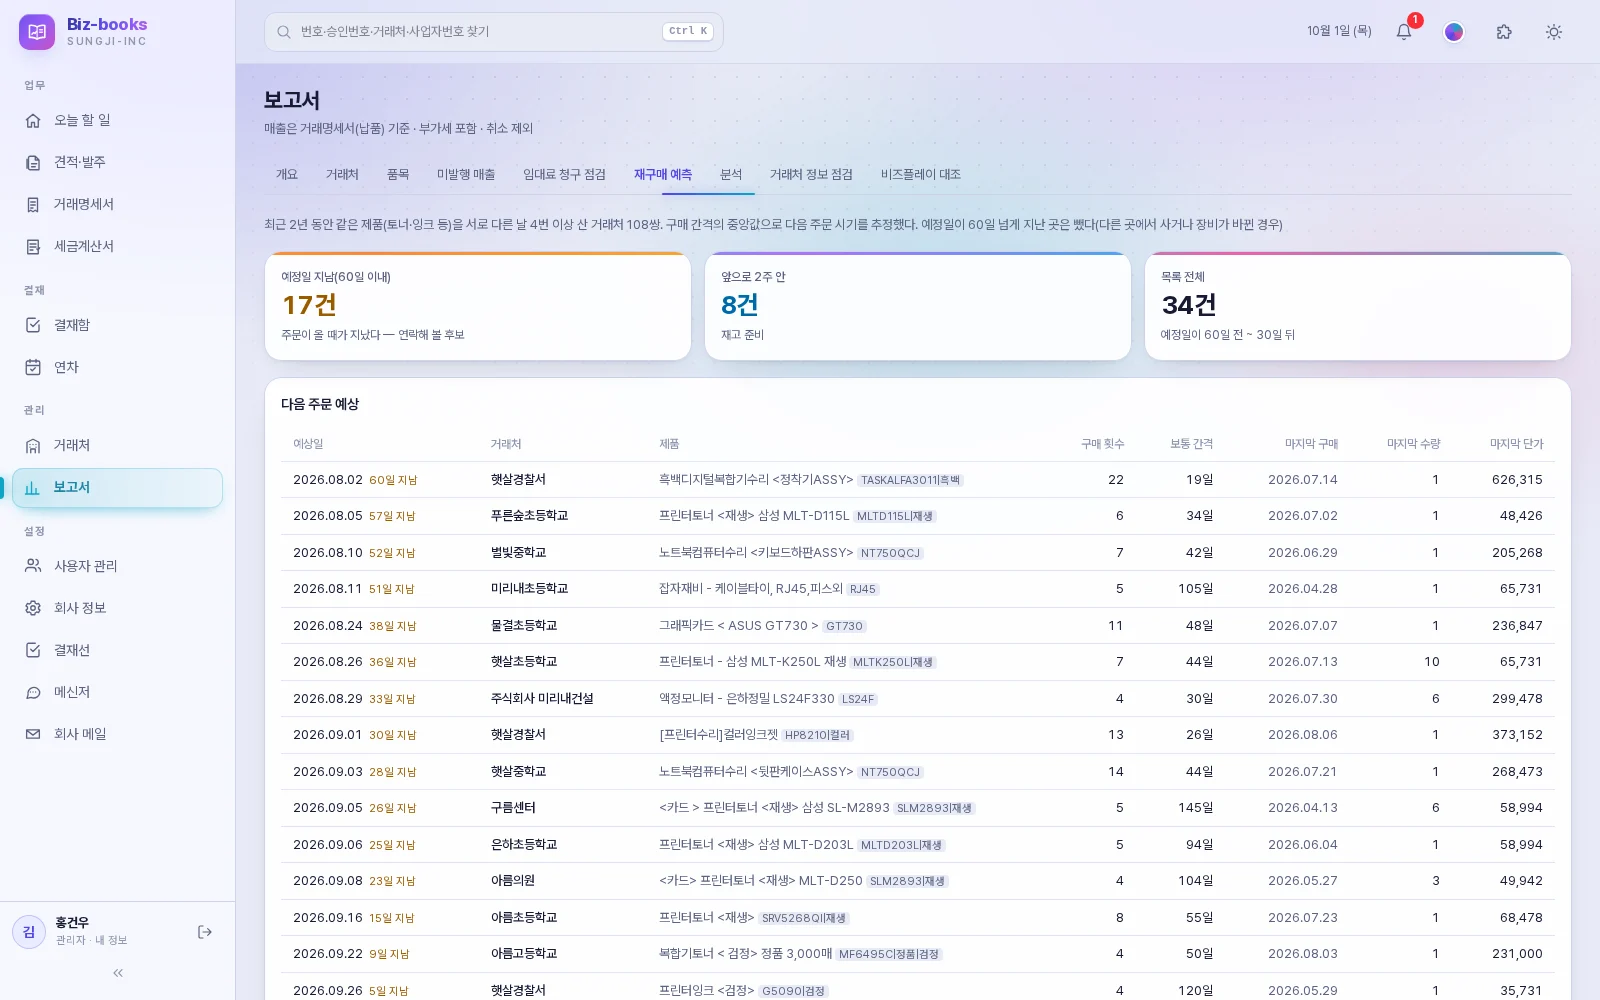This screenshot has height=1000, width=1600.
Task: Select the 목록 전체 34건 card
Action: coord(1358,306)
